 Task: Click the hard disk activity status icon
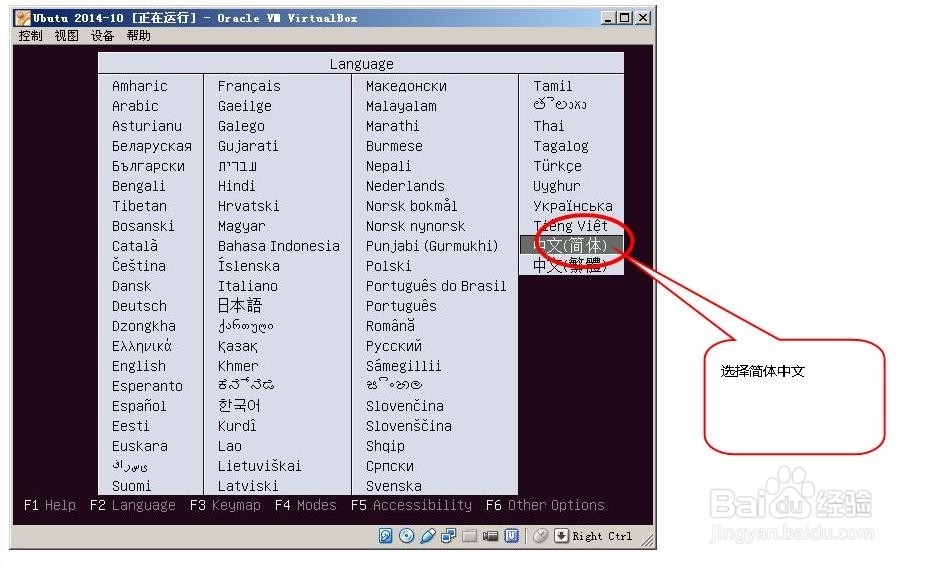385,536
